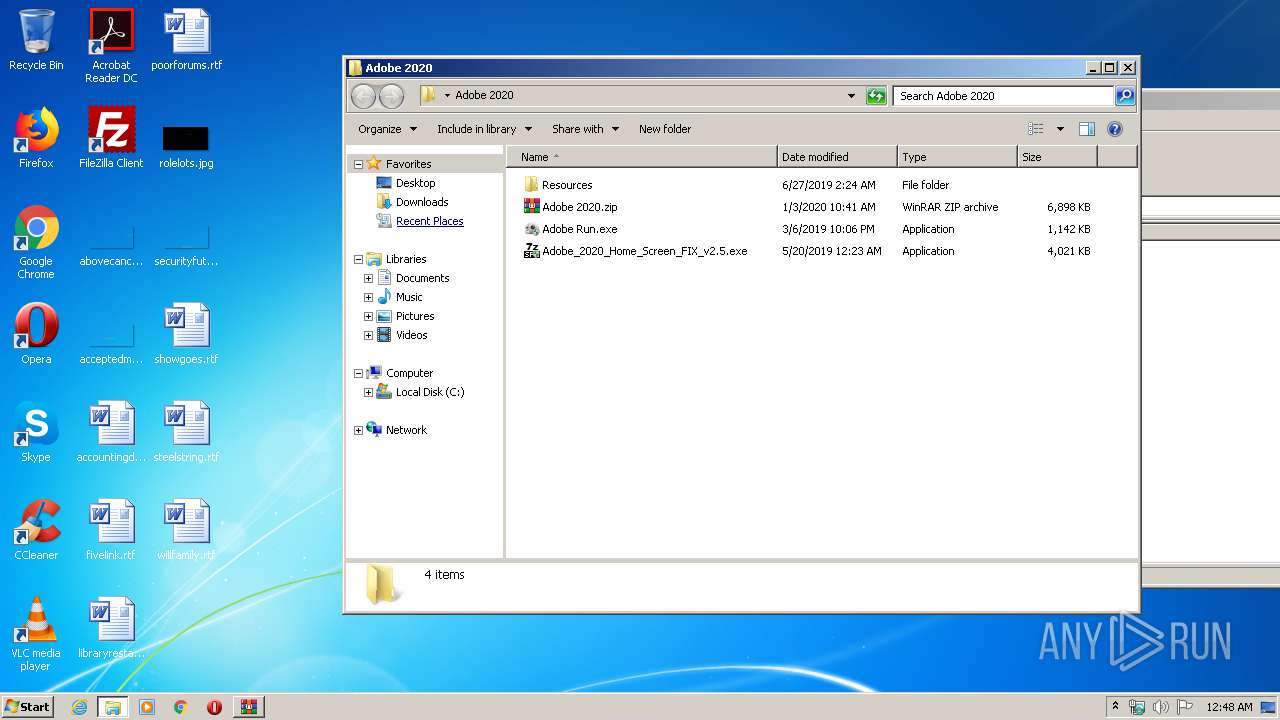
Task: Open poorforums.rtf desktop file
Action: point(186,40)
